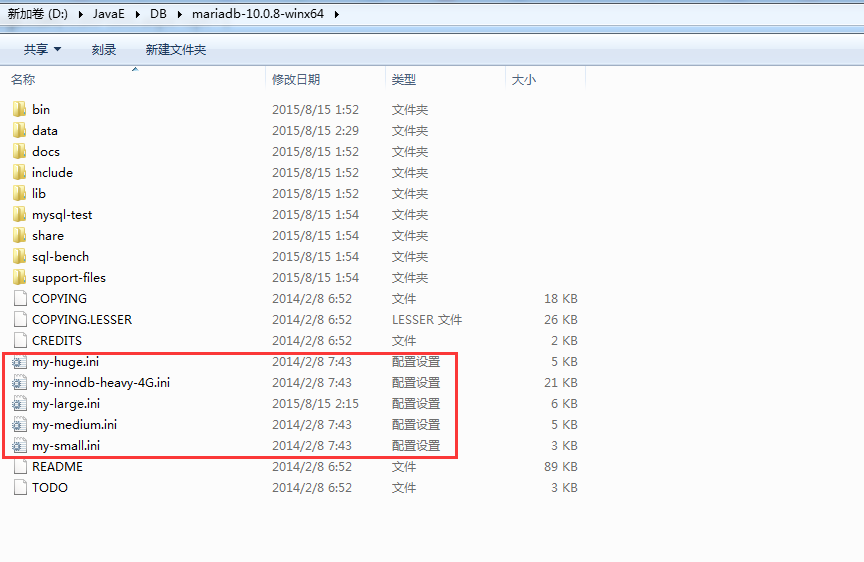
Task: Click the 刻录 toolbar button
Action: tap(104, 50)
